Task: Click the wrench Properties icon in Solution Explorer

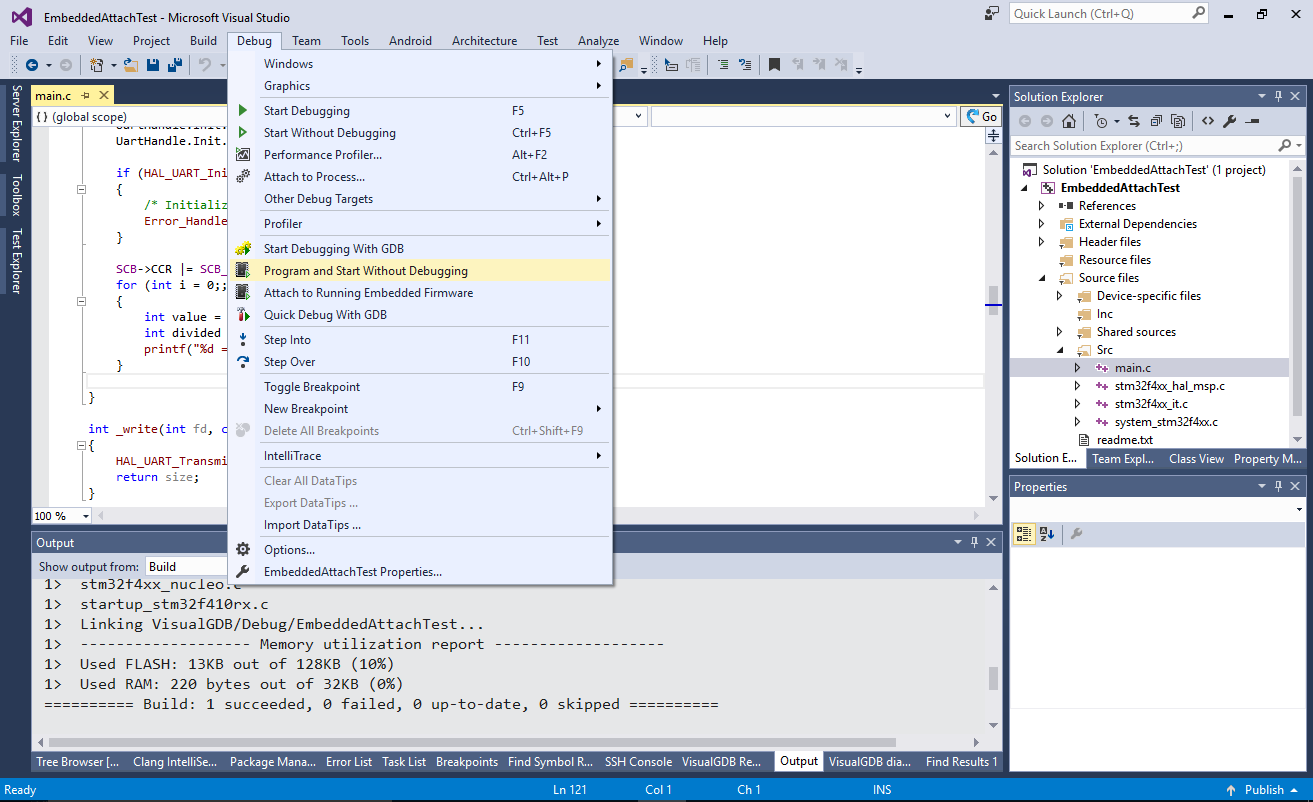Action: (1230, 121)
